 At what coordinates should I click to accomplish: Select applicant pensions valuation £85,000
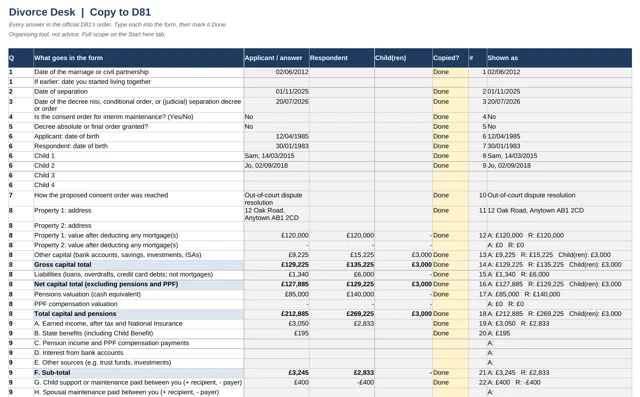click(276, 295)
